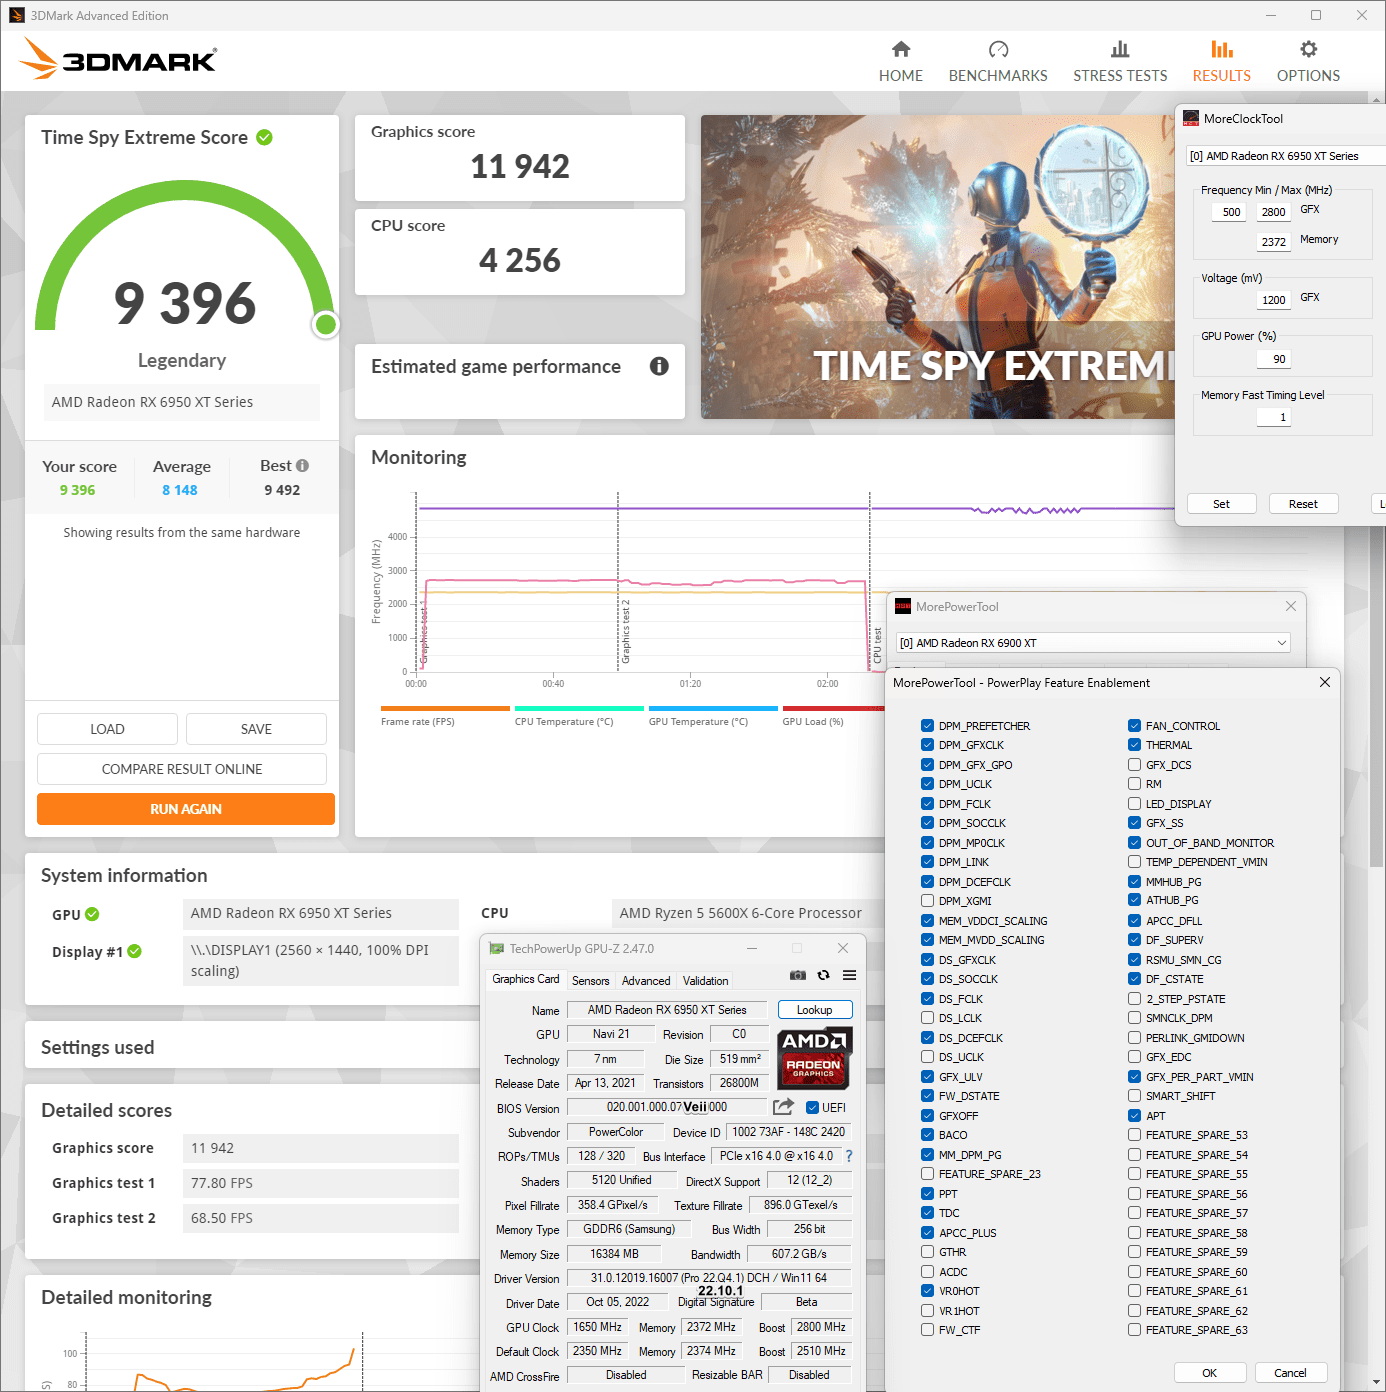
Task: Click the info icon beside Best score
Action: pos(302,465)
